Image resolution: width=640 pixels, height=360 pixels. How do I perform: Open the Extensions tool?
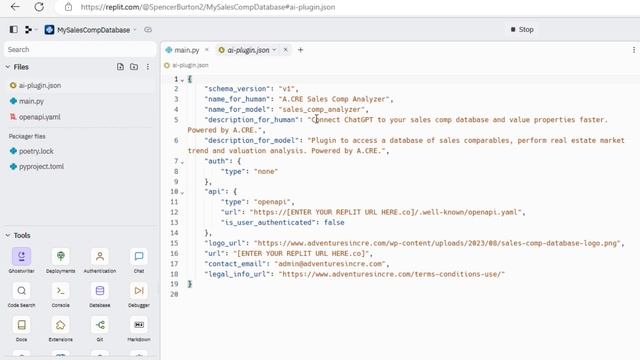(60, 329)
